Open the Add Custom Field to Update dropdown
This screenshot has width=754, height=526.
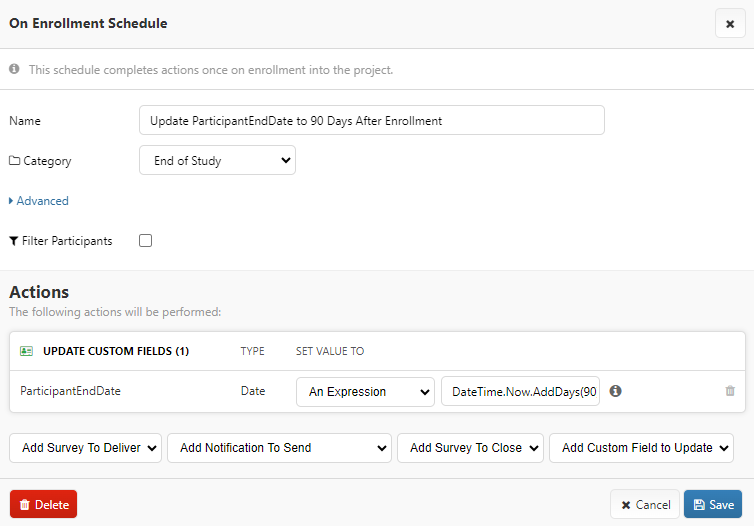[x=641, y=448]
